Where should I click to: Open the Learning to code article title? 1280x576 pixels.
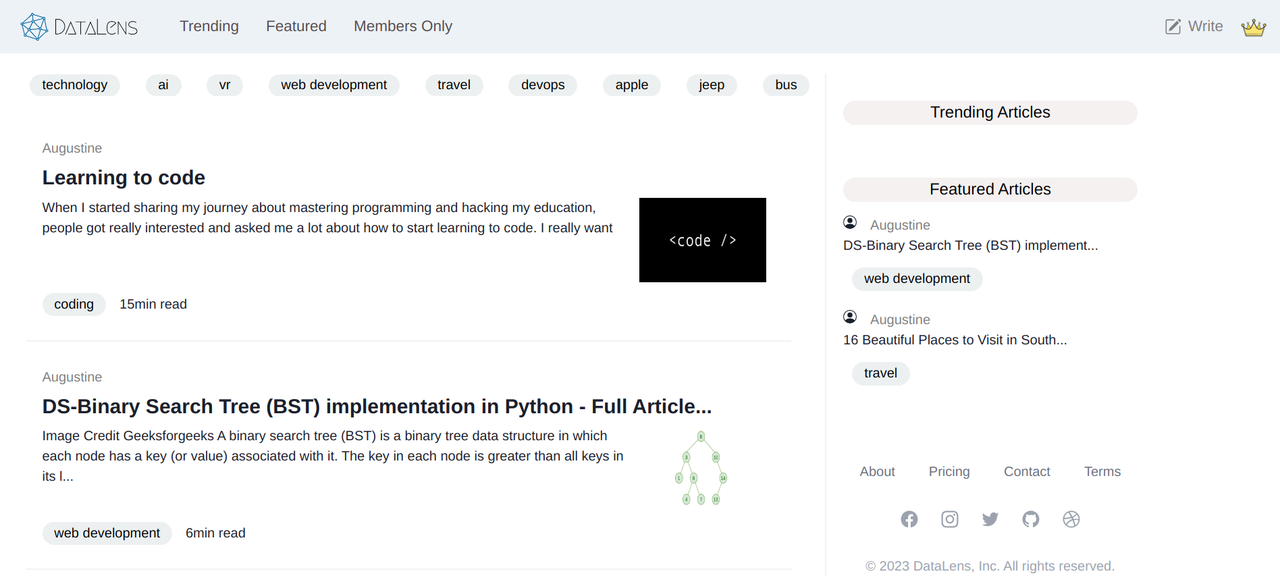click(x=124, y=178)
